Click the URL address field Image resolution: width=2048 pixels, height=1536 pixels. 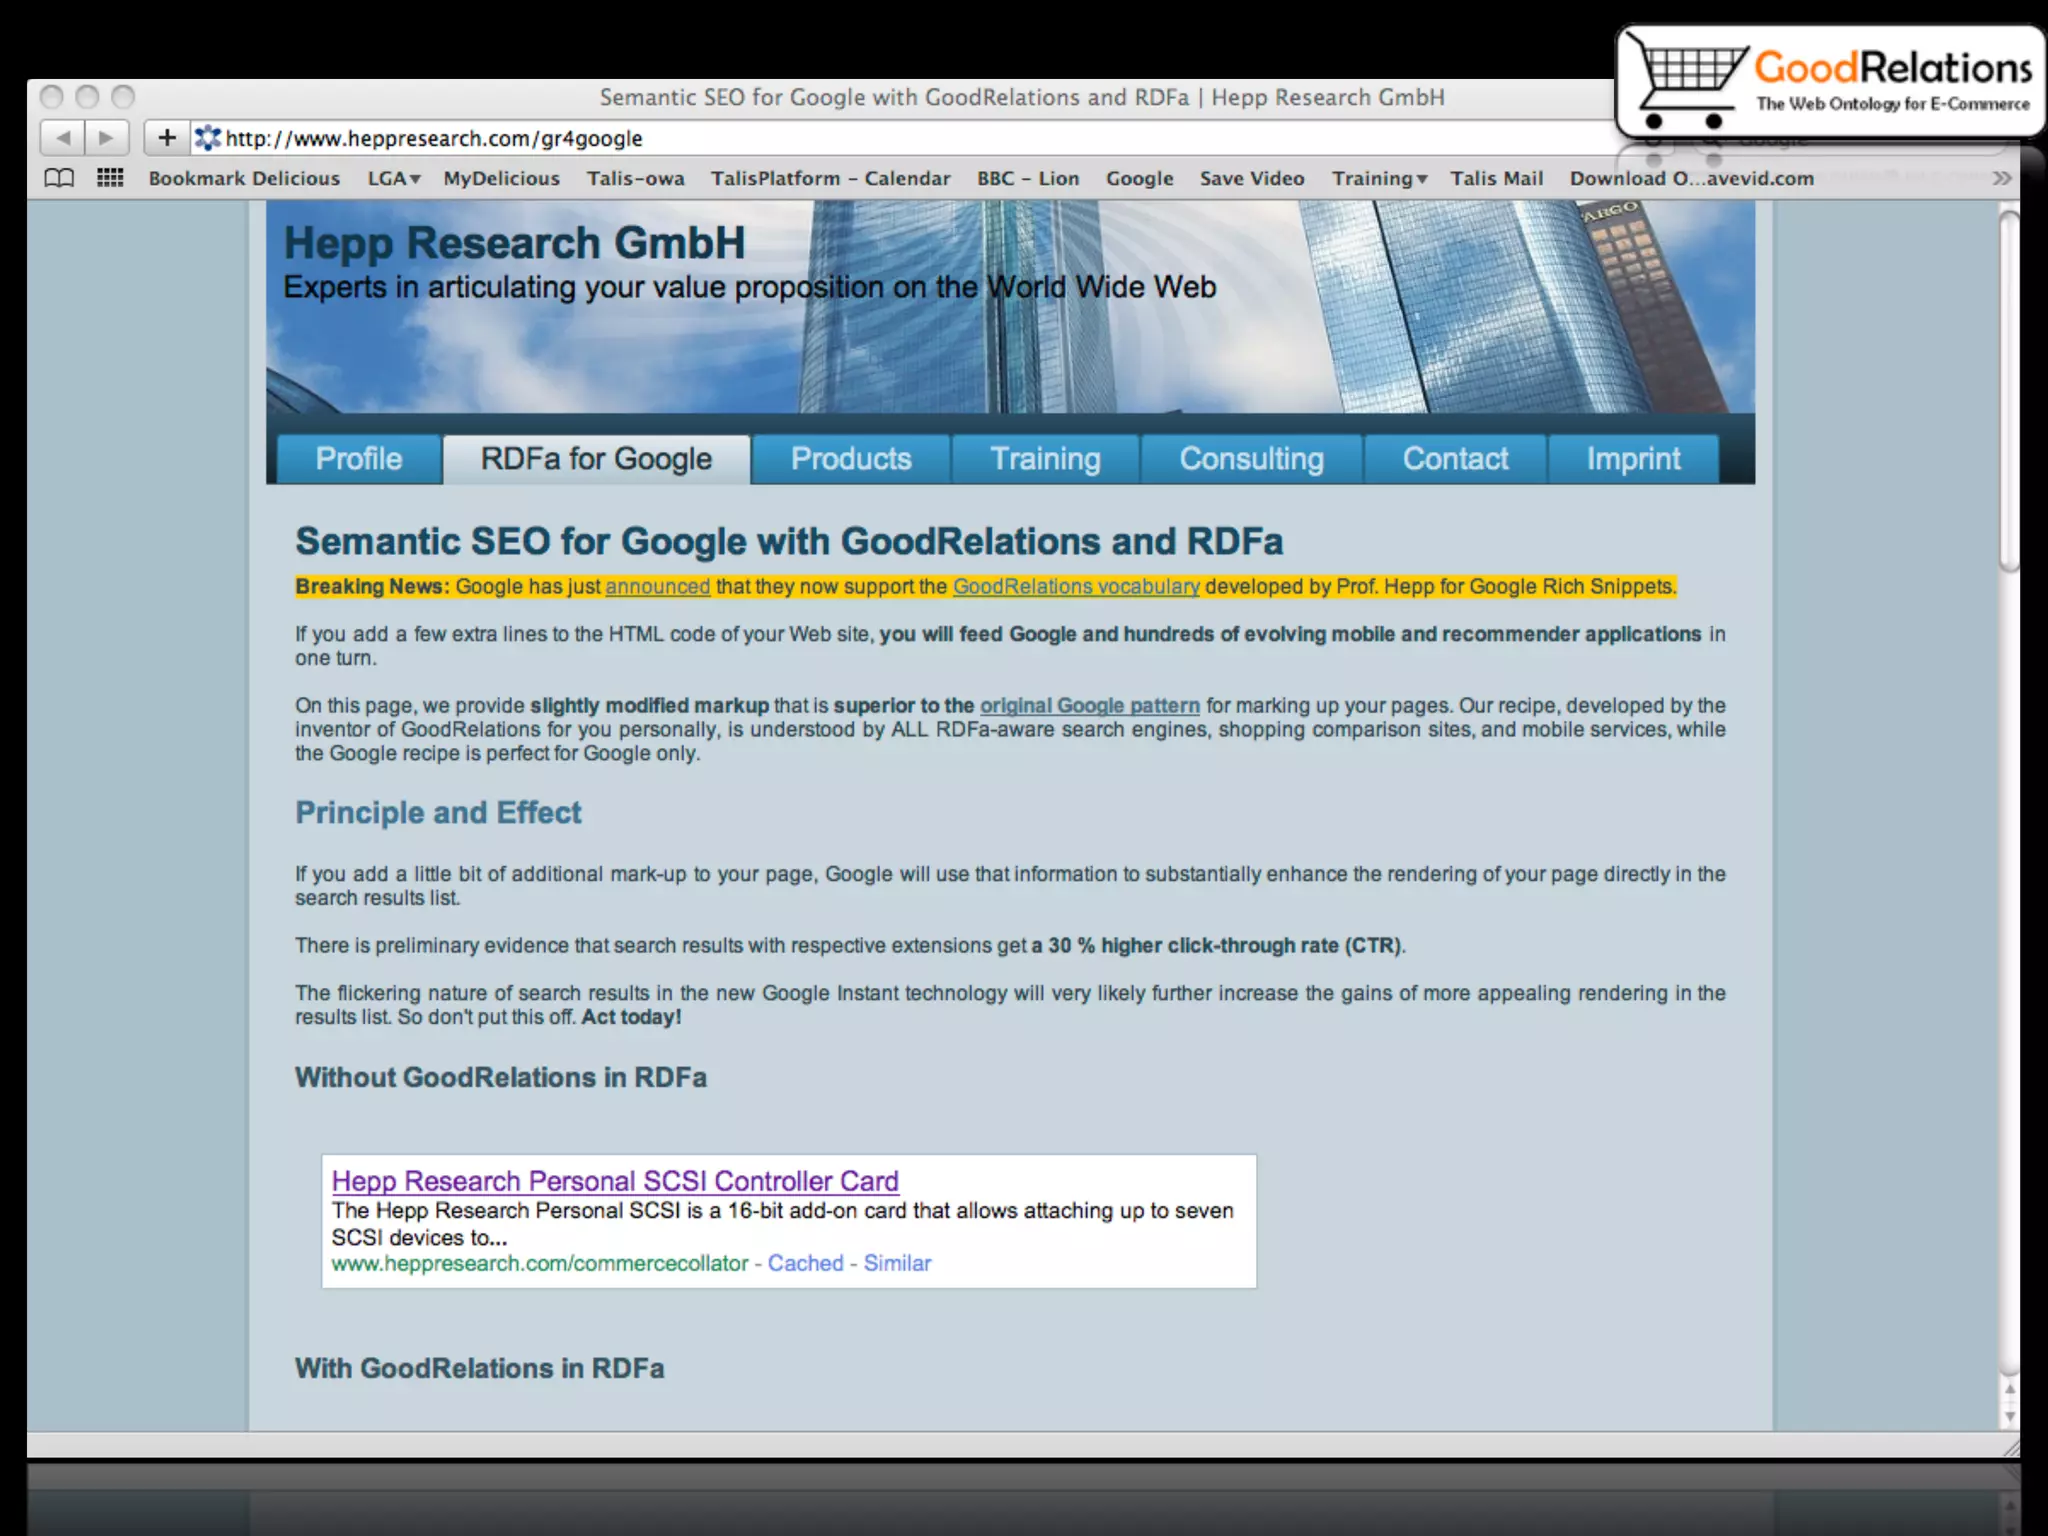[900, 138]
